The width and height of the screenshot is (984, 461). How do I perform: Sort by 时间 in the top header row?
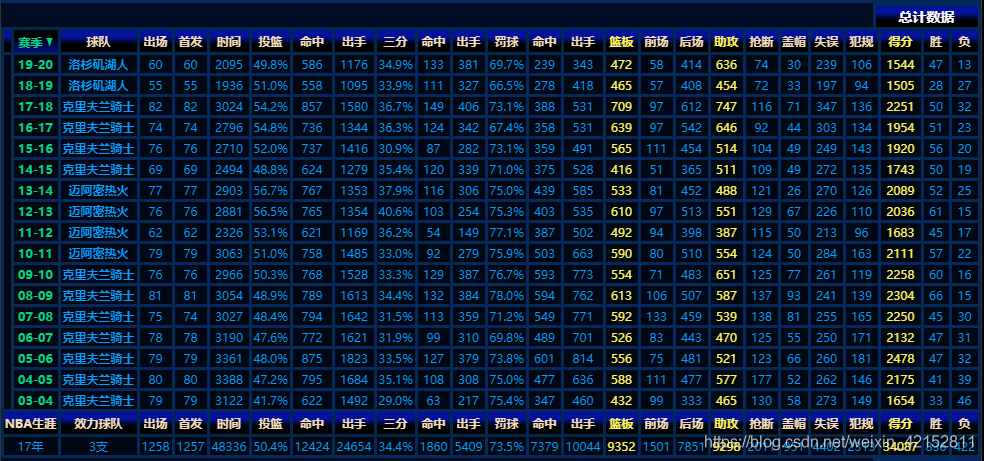(x=229, y=42)
